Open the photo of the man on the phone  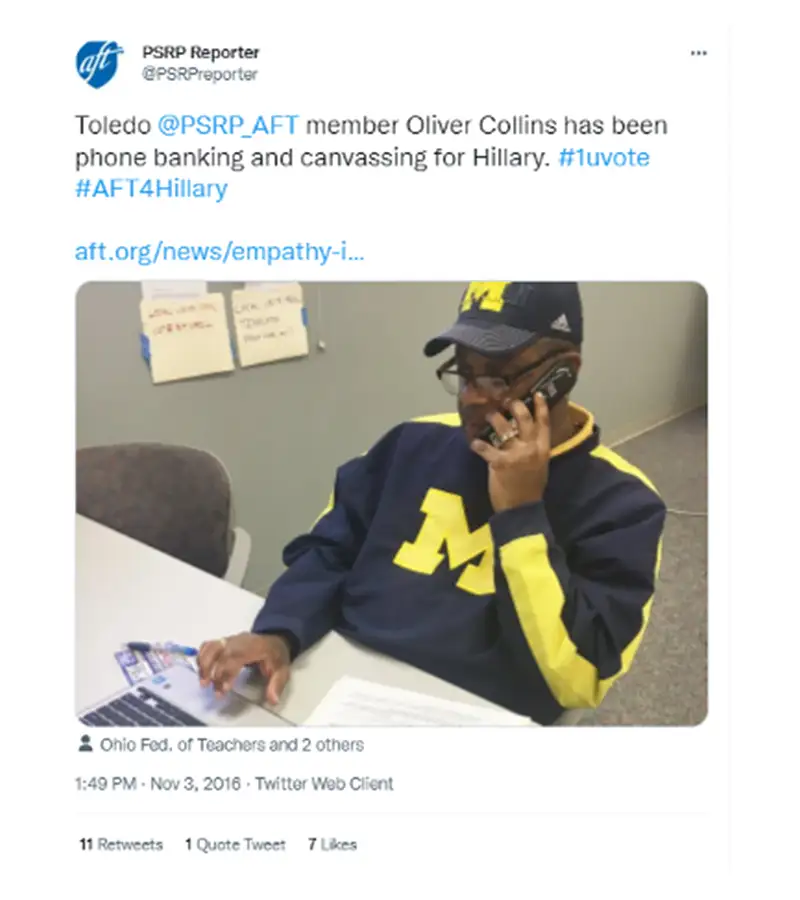pos(391,503)
